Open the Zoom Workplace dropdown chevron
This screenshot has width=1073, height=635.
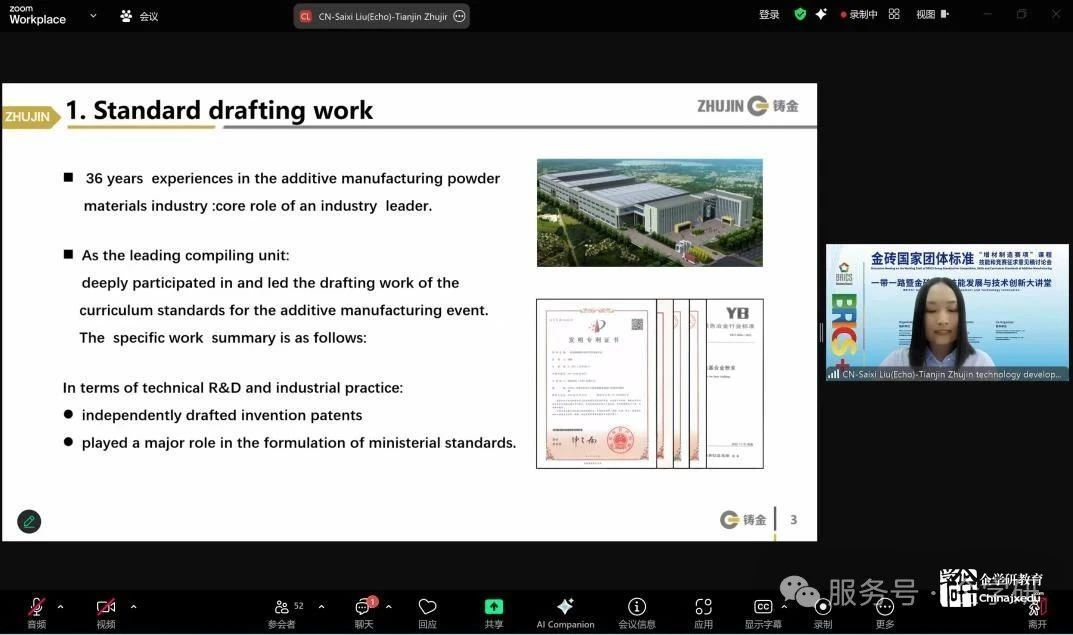93,16
